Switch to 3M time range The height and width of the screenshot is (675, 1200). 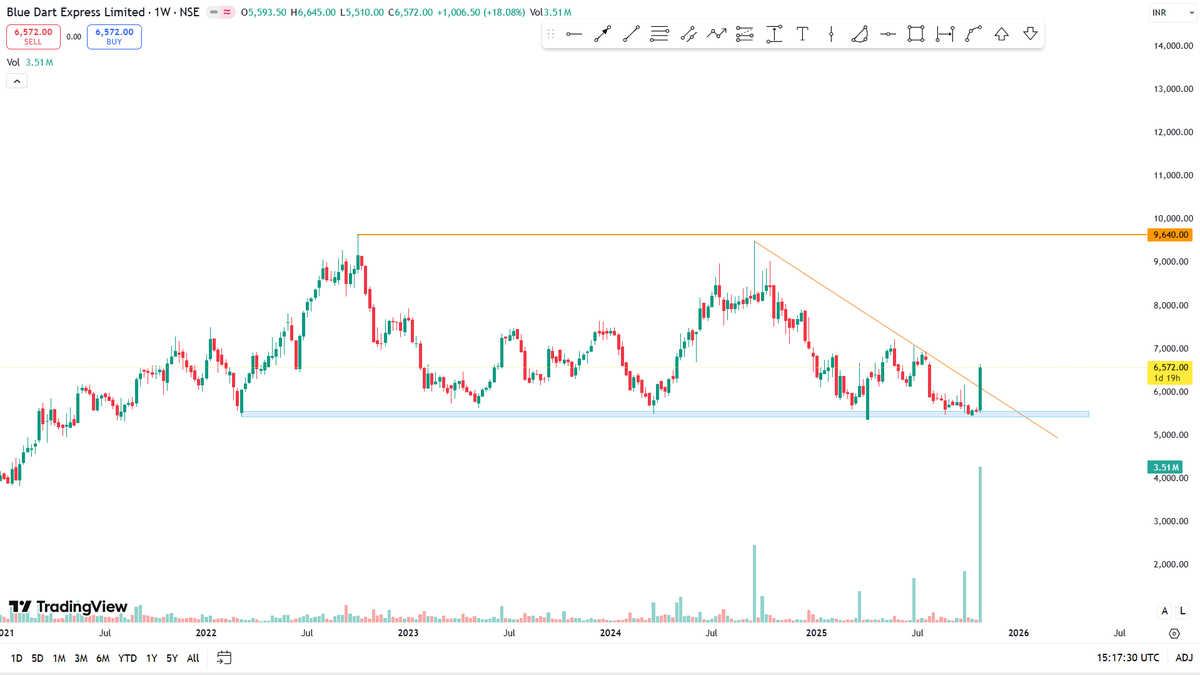pyautogui.click(x=81, y=658)
